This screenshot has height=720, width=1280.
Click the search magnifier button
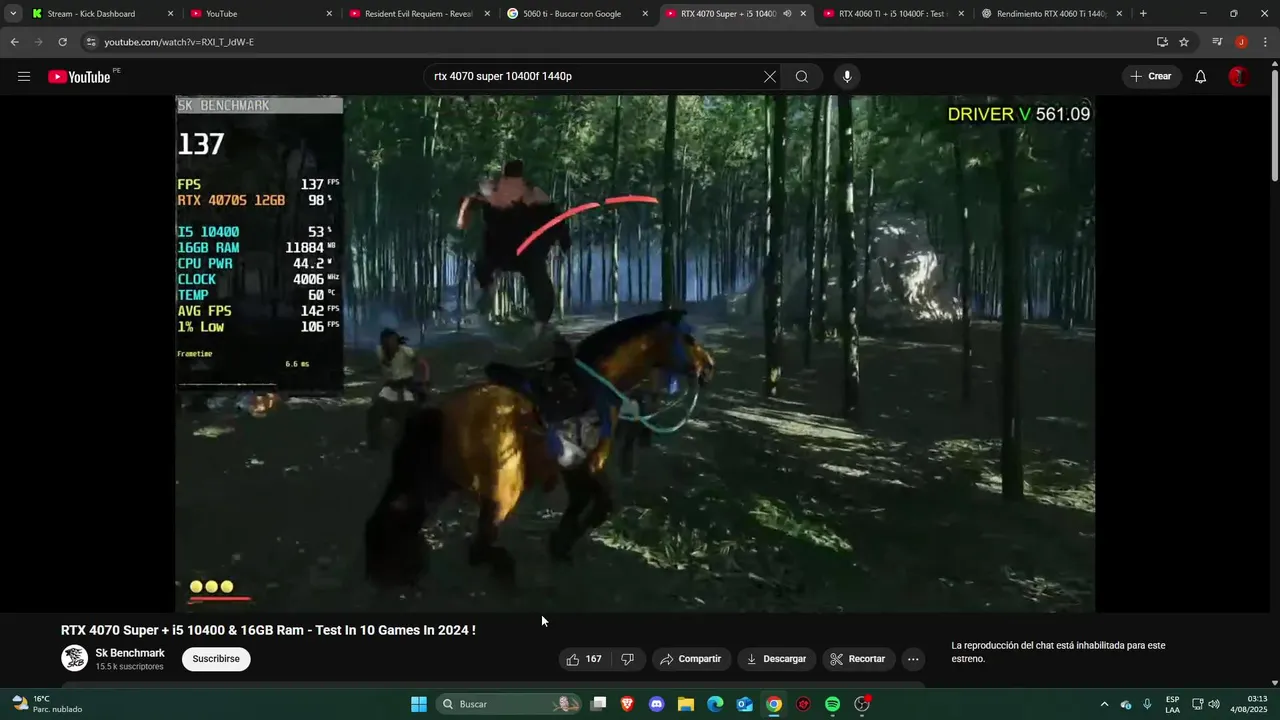tap(802, 77)
